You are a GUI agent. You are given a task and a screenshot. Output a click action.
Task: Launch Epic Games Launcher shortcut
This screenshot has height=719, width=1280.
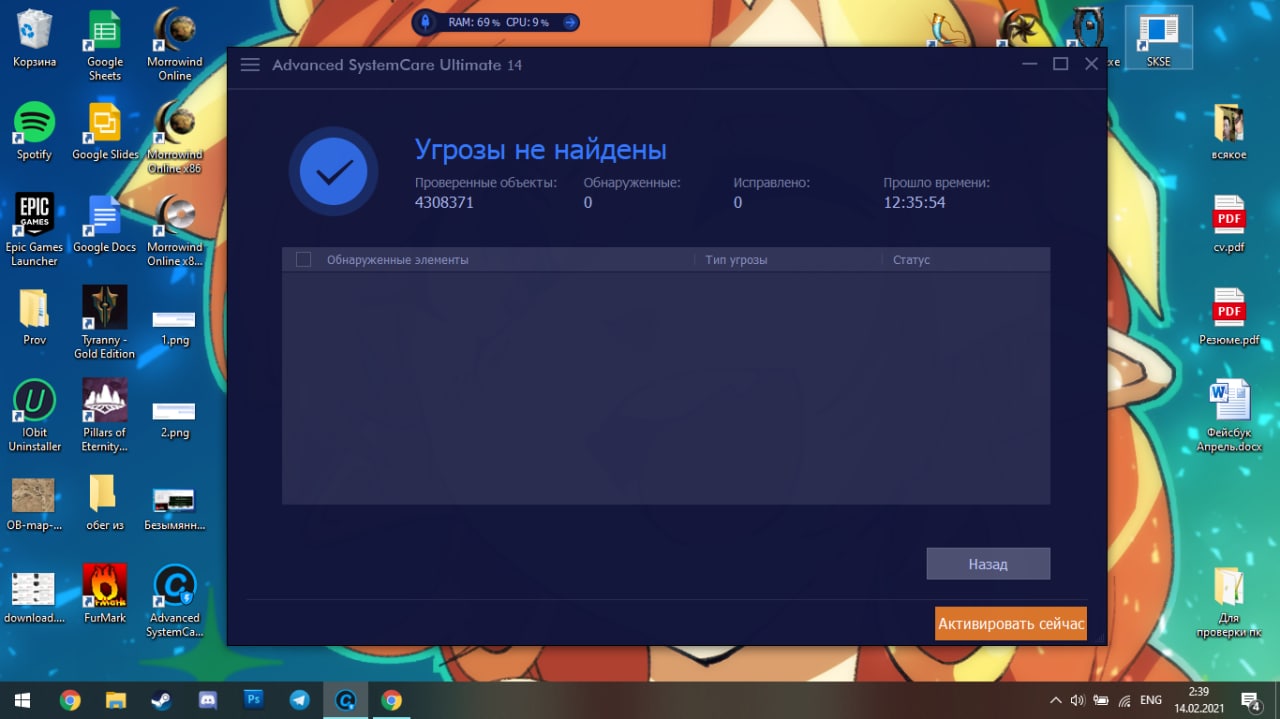tap(34, 231)
